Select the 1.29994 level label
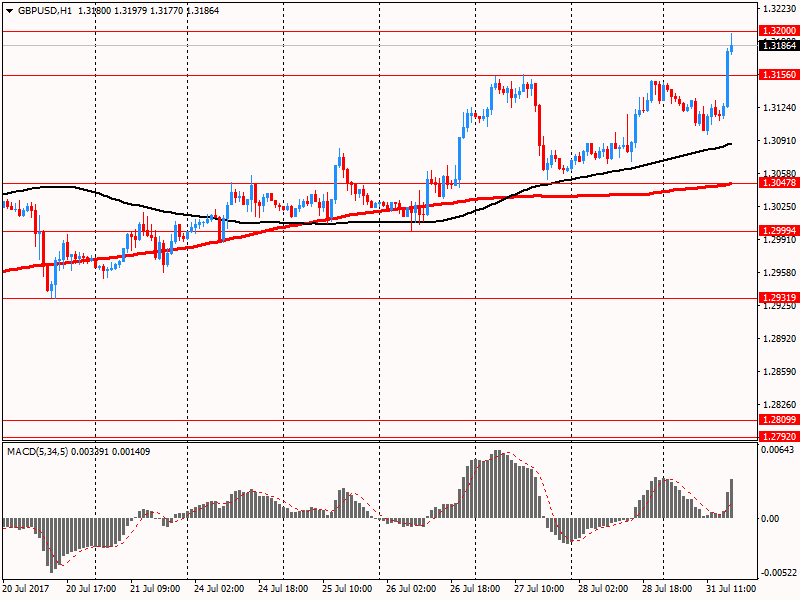This screenshot has height=600, width=800. [779, 231]
